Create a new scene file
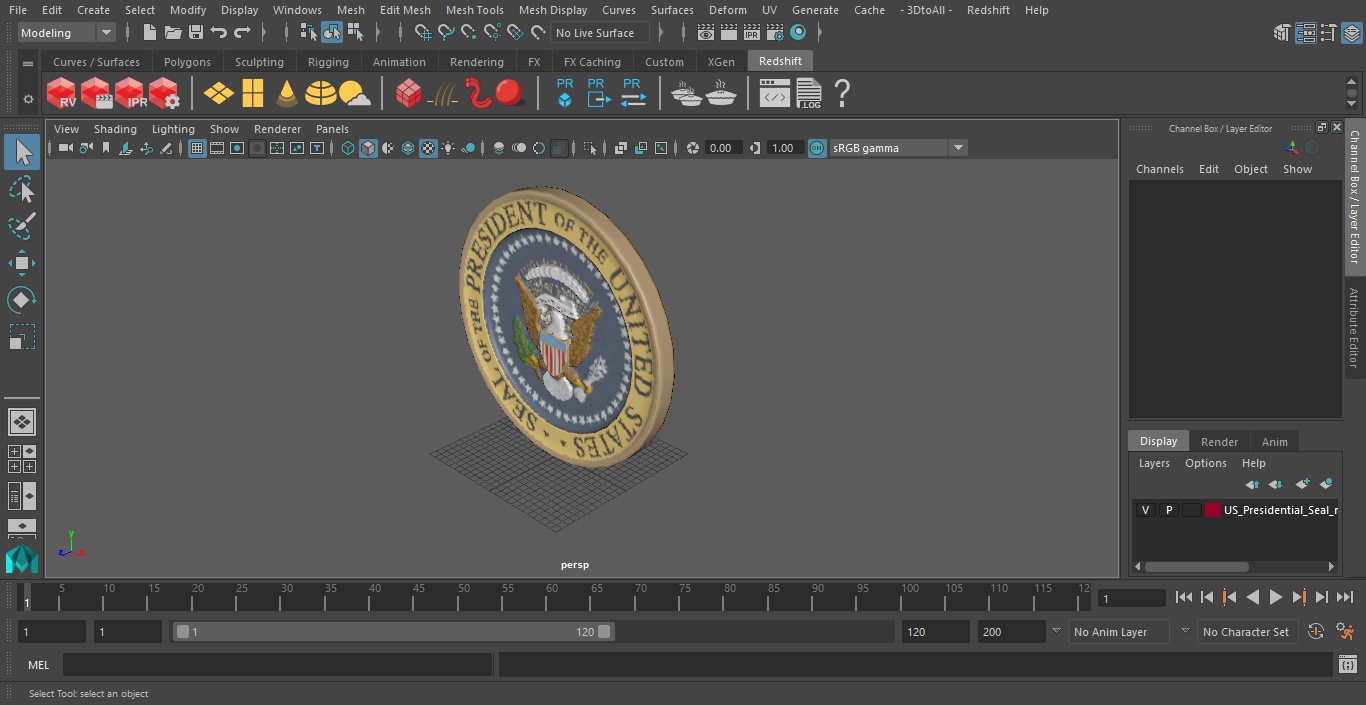Image resolution: width=1366 pixels, height=705 pixels. pos(149,33)
